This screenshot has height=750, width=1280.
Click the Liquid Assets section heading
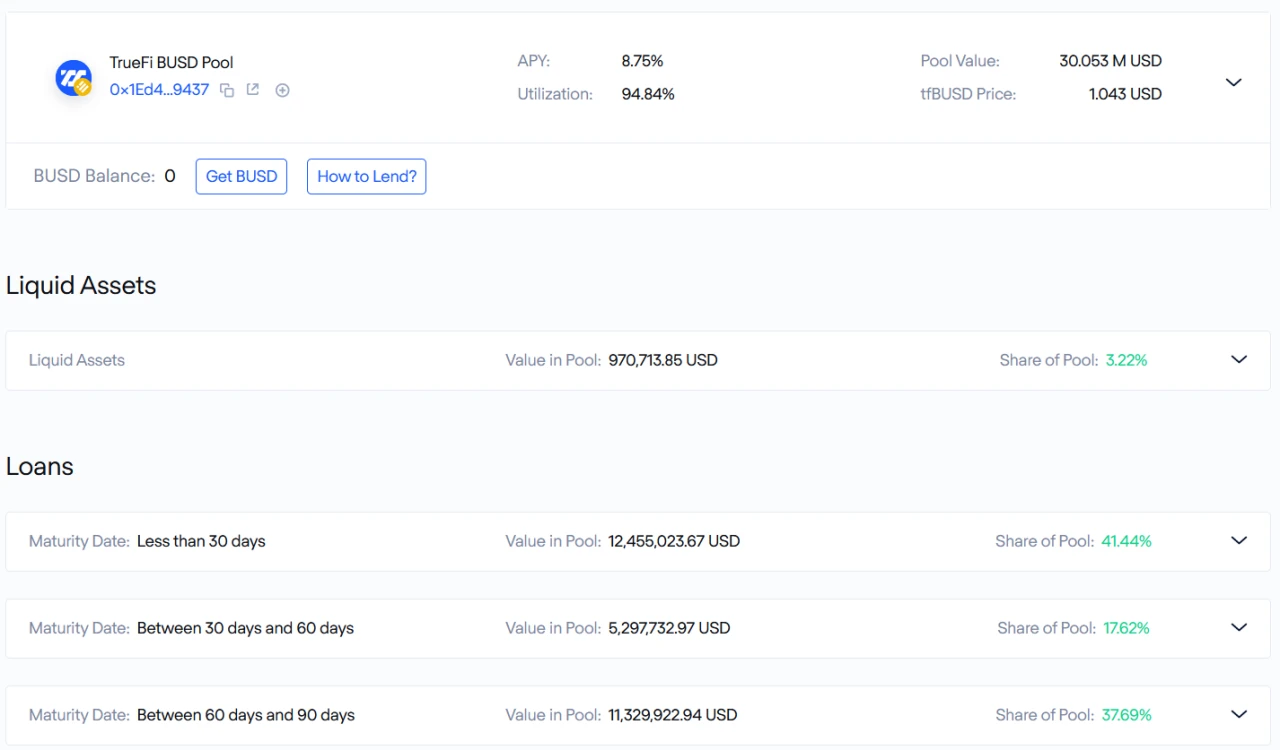tap(81, 286)
